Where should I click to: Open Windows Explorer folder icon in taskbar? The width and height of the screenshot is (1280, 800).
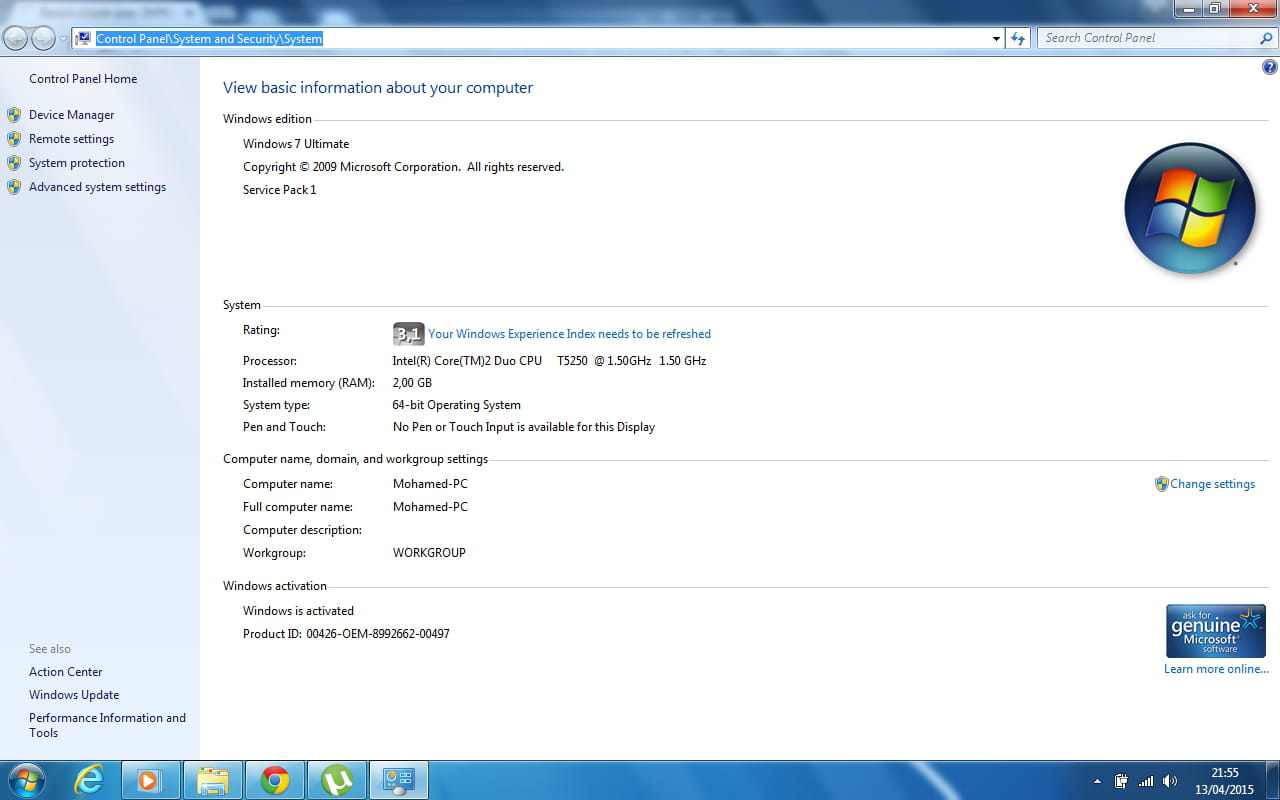pyautogui.click(x=213, y=780)
